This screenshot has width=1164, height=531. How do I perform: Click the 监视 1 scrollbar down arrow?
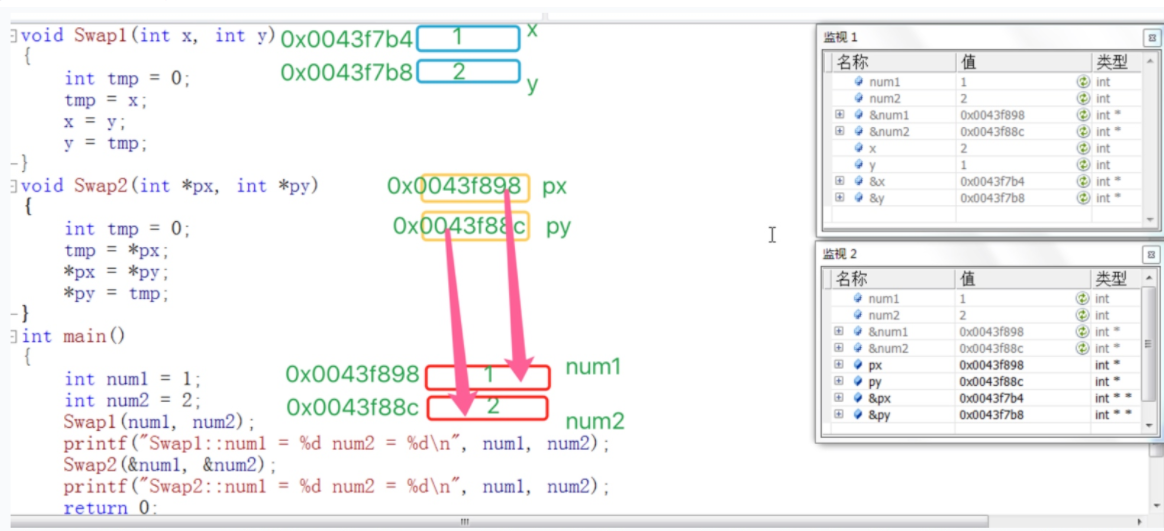[x=1150, y=219]
